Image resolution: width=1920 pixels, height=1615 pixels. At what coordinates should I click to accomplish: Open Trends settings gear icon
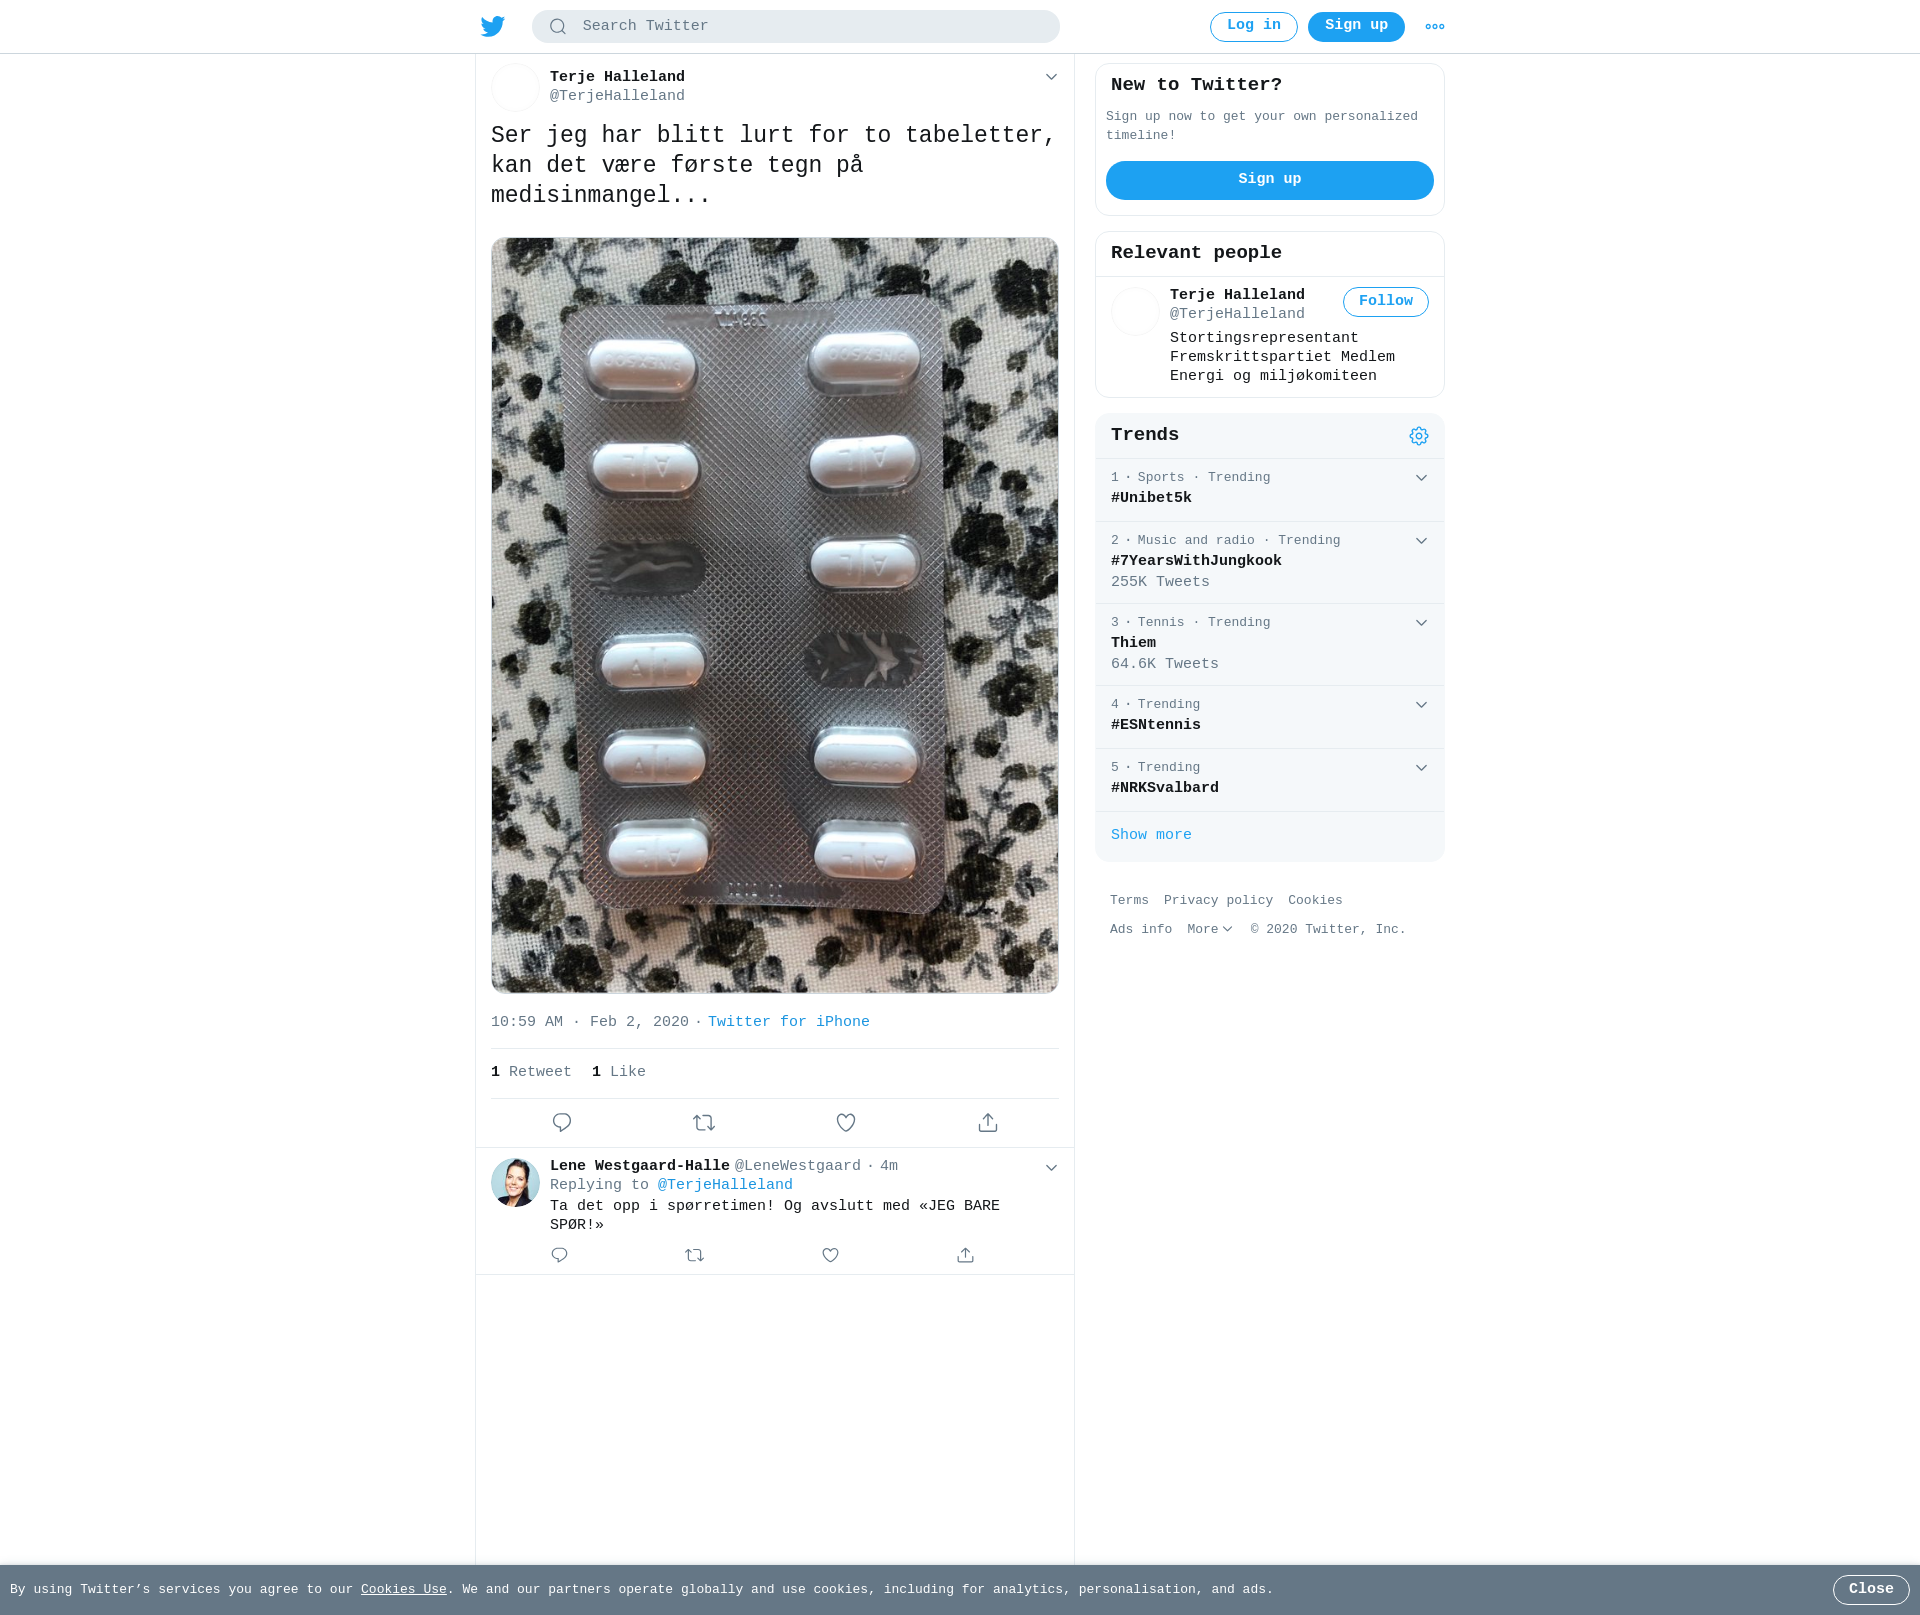point(1419,436)
